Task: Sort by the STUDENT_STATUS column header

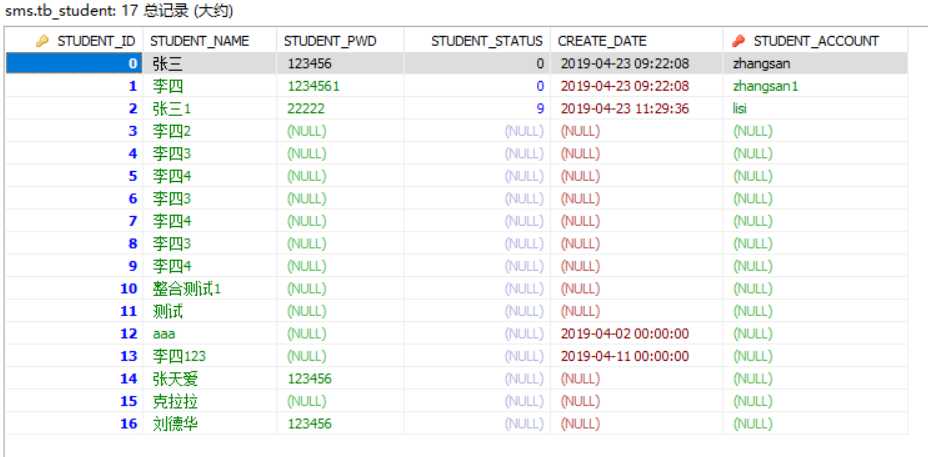Action: pyautogui.click(x=486, y=41)
